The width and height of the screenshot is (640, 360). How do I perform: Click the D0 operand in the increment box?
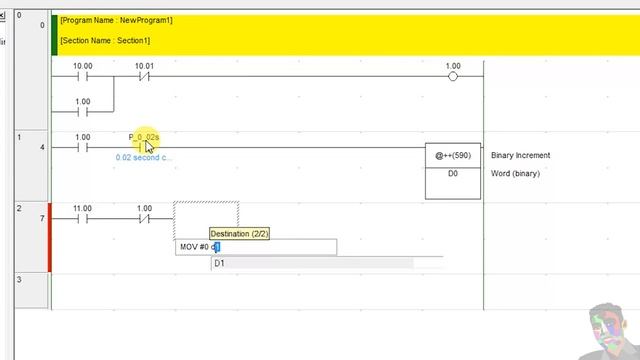point(453,173)
